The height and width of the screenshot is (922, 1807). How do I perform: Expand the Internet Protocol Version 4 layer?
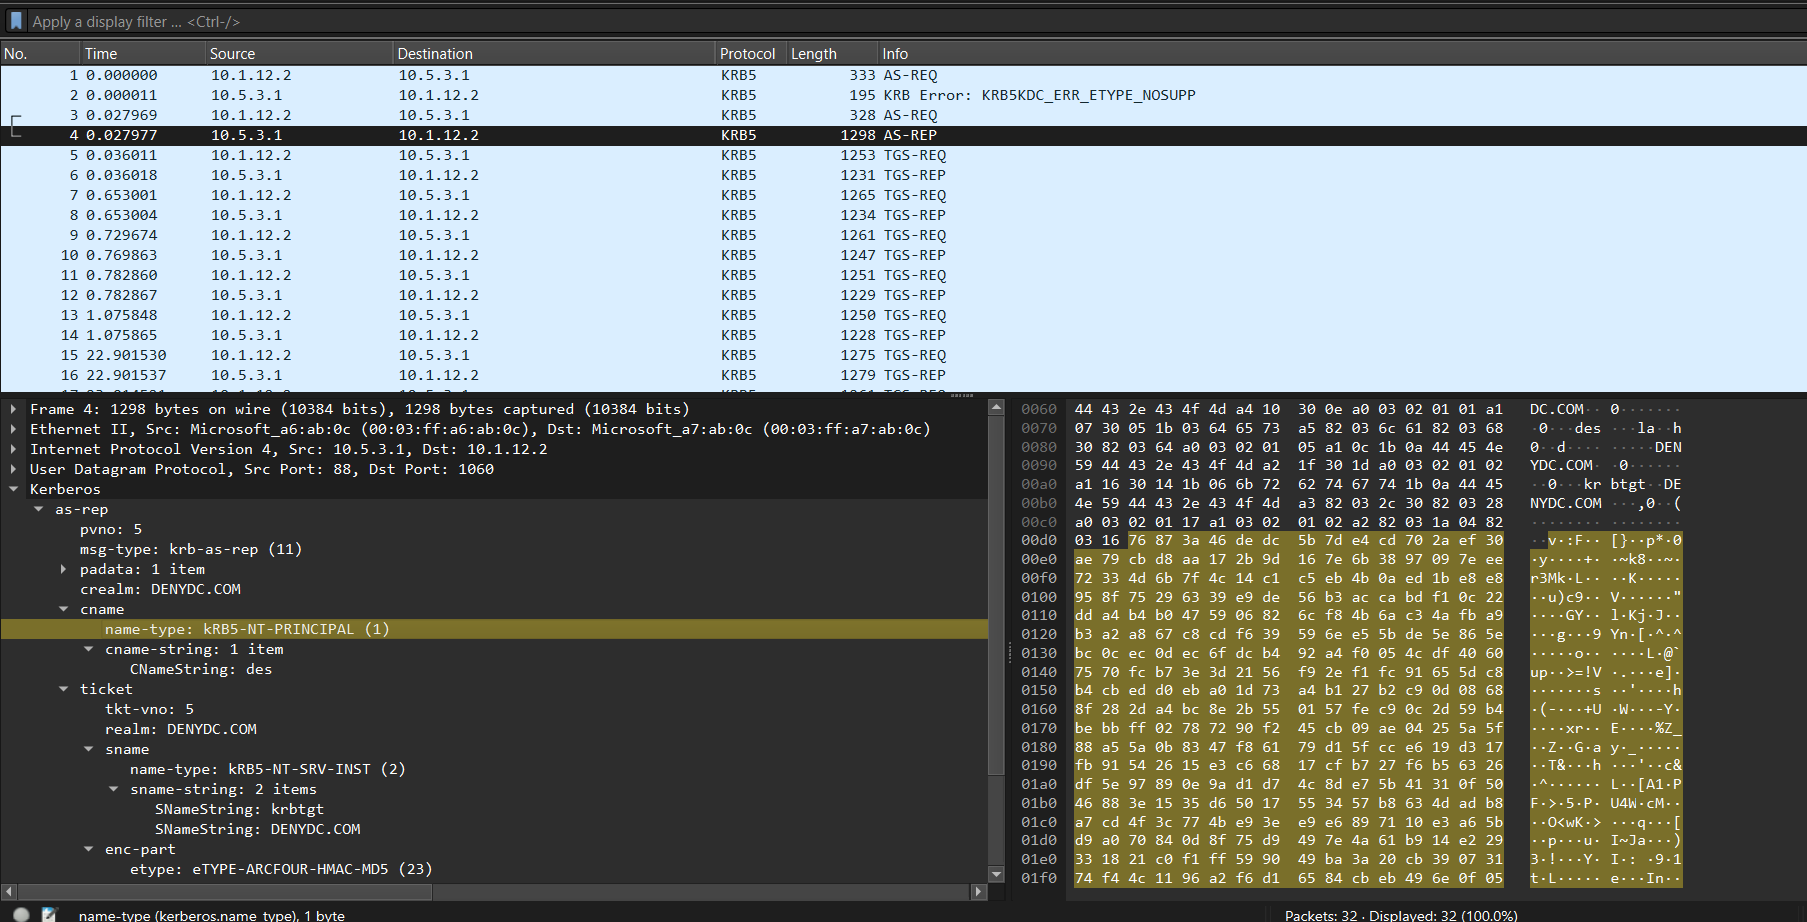pyautogui.click(x=13, y=449)
